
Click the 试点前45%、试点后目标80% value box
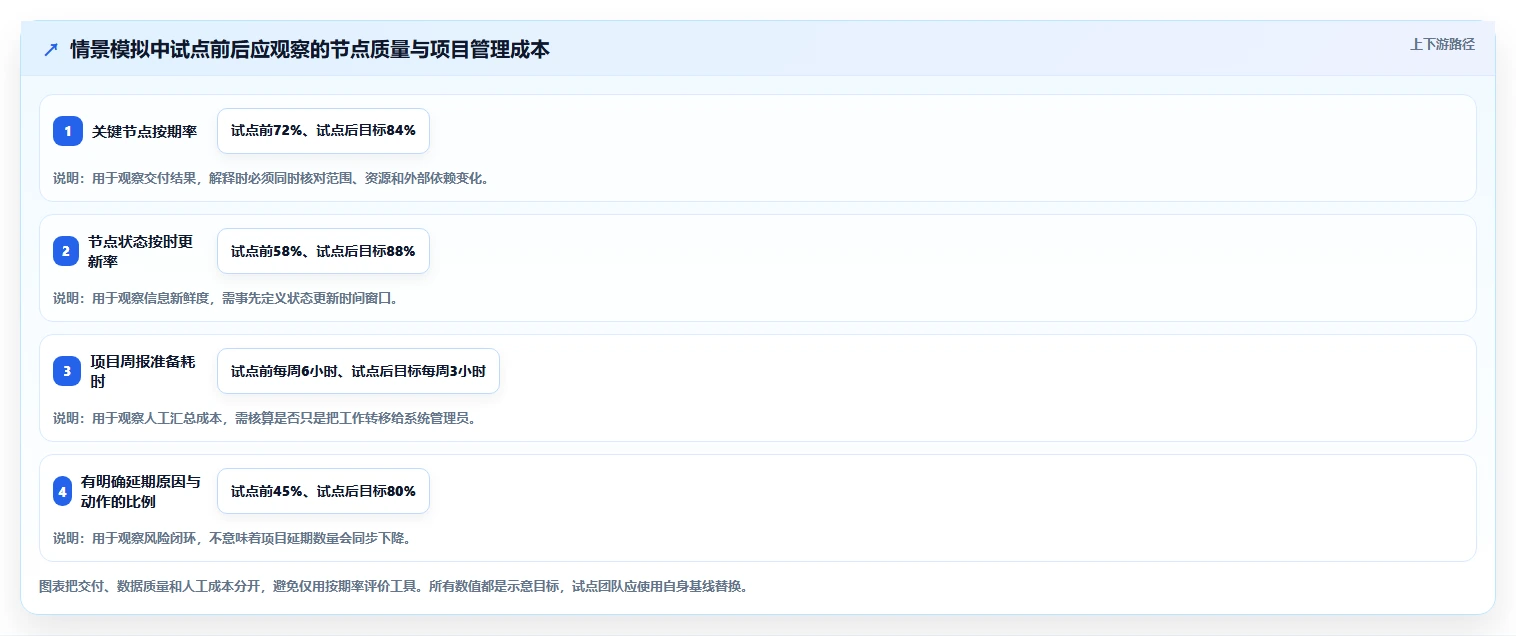[x=323, y=491]
